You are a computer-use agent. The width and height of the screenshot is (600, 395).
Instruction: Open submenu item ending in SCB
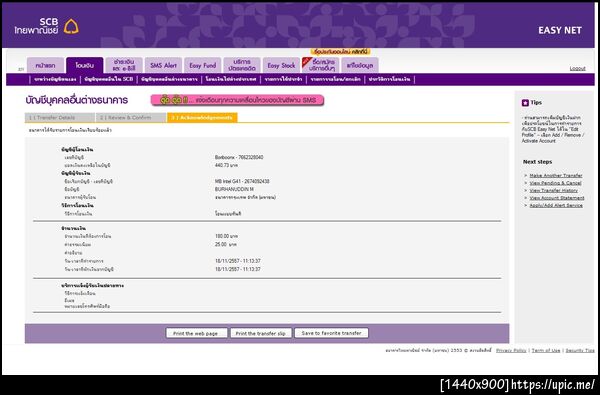(109, 79)
